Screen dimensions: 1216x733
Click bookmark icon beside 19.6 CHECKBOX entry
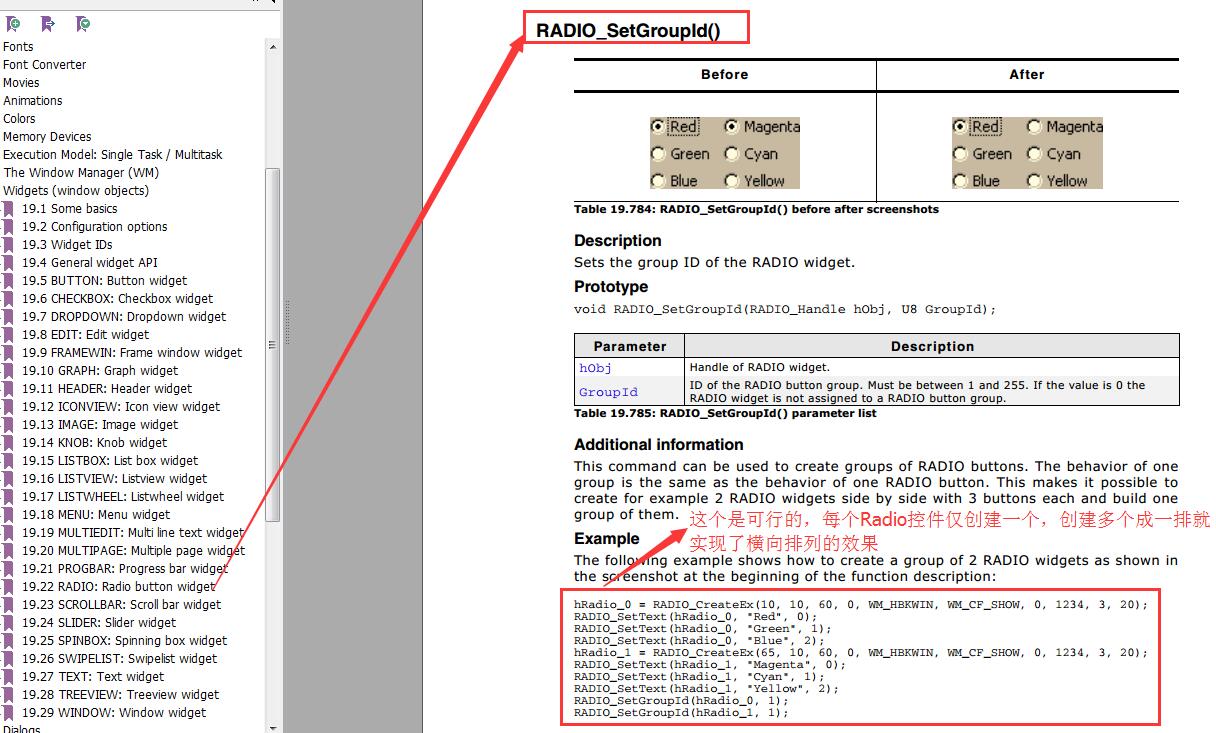point(9,299)
